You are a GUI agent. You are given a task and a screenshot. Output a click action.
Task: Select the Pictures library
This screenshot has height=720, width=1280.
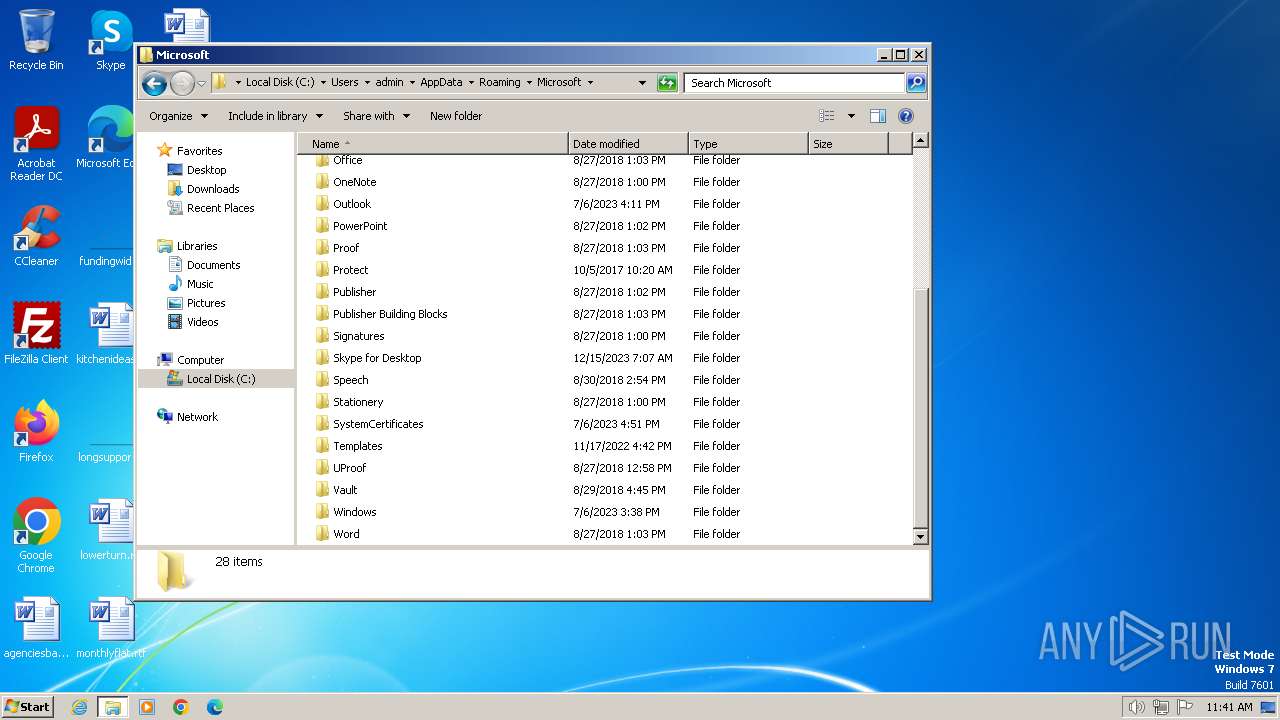206,303
